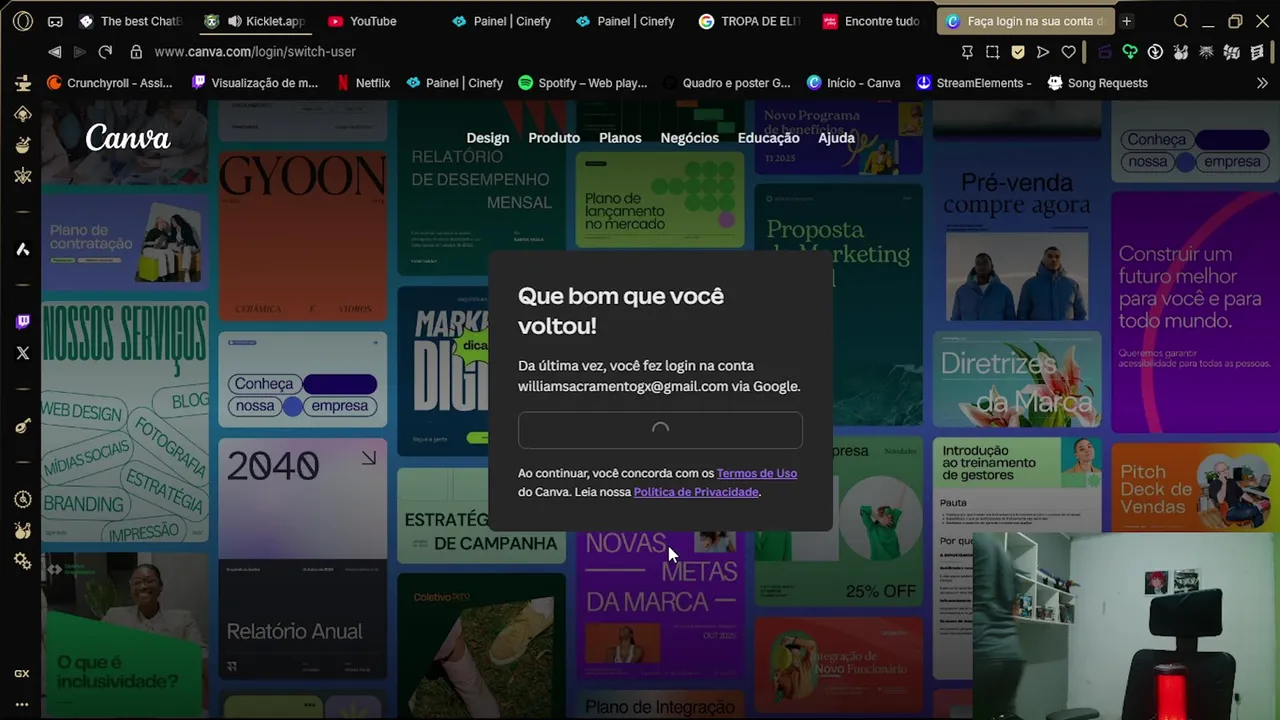
Task: Select the Faça login na sua conta tab
Action: click(x=1025, y=21)
